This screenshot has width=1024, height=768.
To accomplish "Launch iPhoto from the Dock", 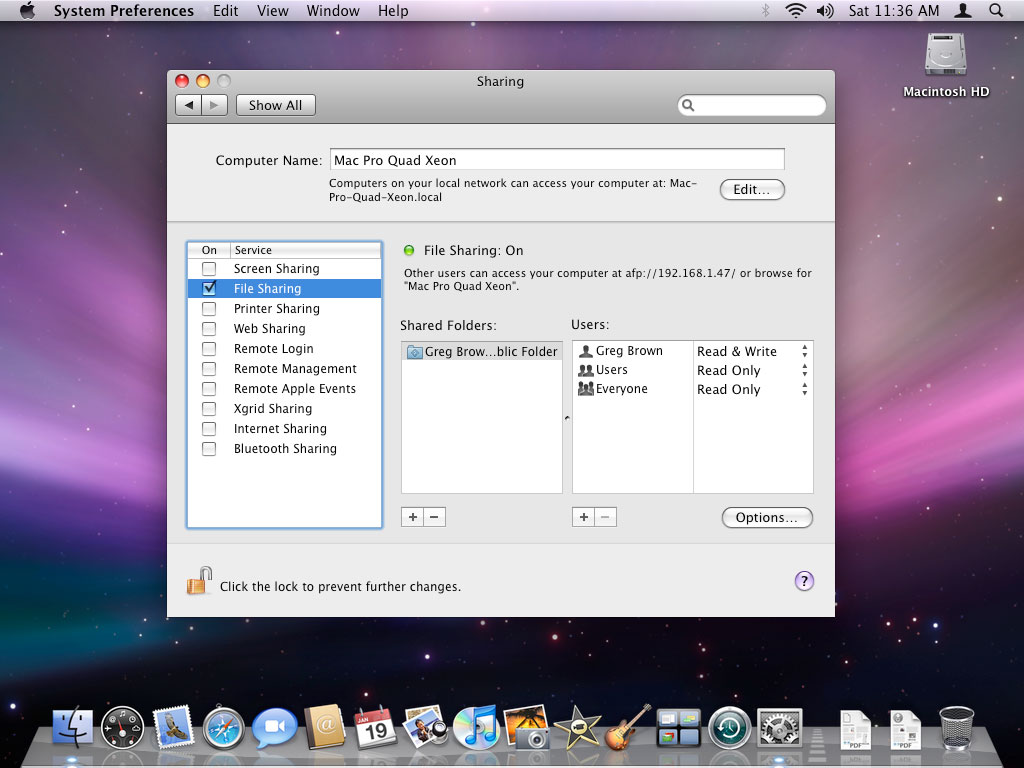I will pyautogui.click(x=526, y=726).
